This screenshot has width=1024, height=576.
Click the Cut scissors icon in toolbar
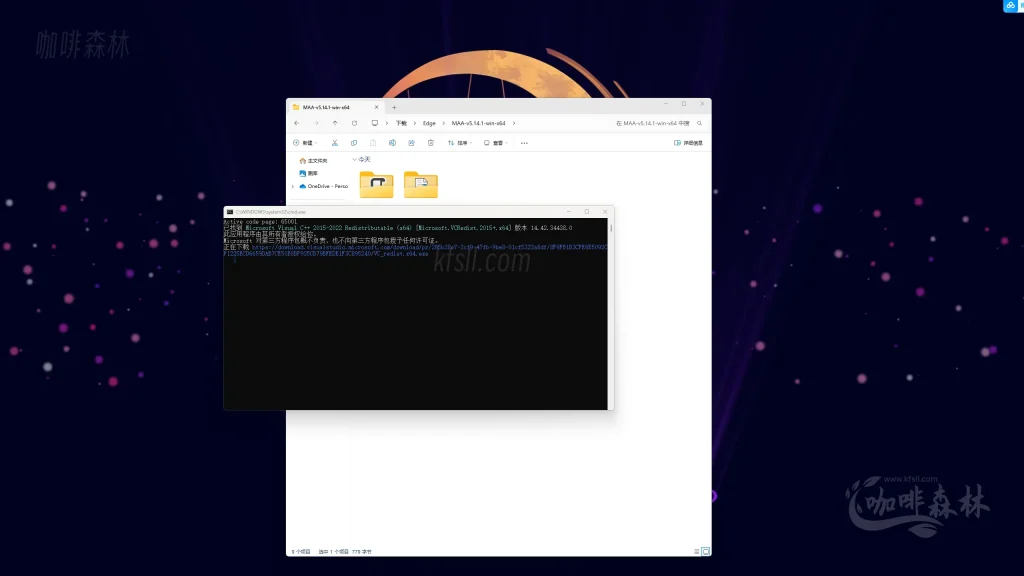(x=335, y=143)
